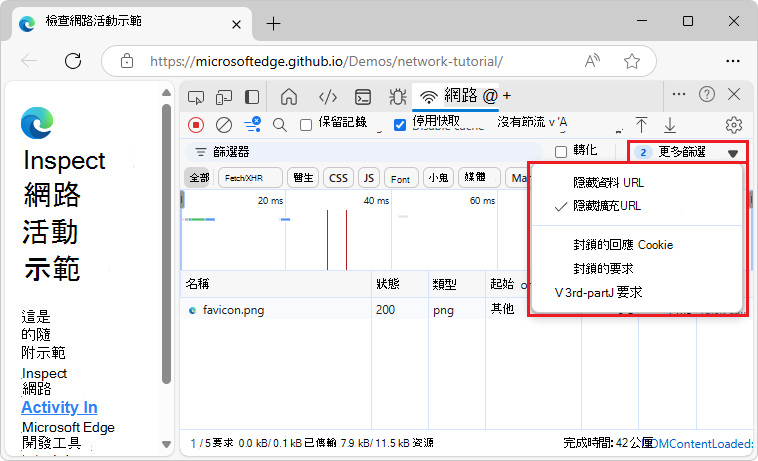The height and width of the screenshot is (461, 758).
Task: Close the 檢查網路活動示範 tab
Action: (x=236, y=24)
